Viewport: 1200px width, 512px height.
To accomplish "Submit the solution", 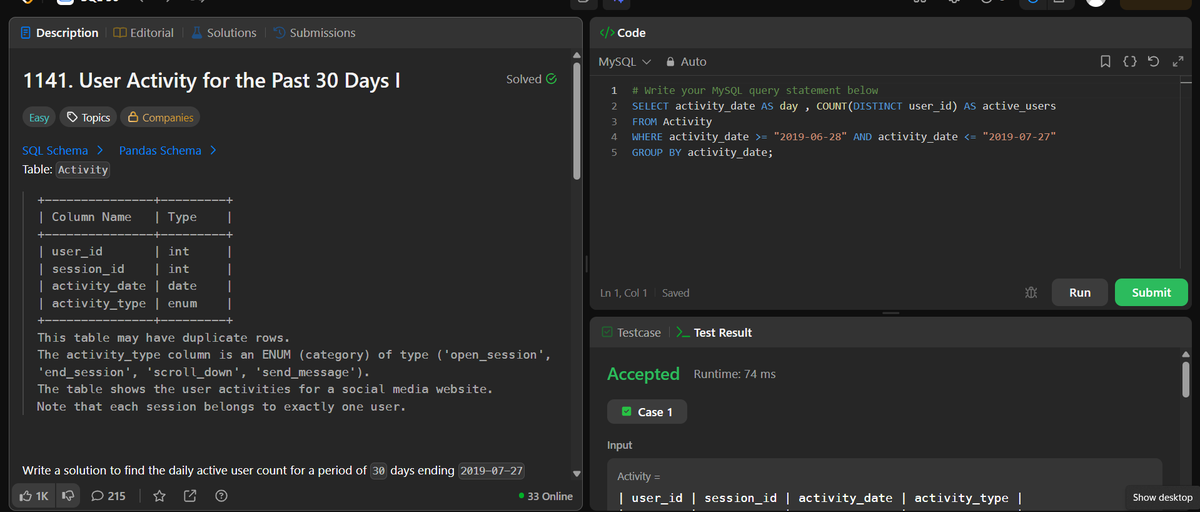I will pyautogui.click(x=1151, y=292).
